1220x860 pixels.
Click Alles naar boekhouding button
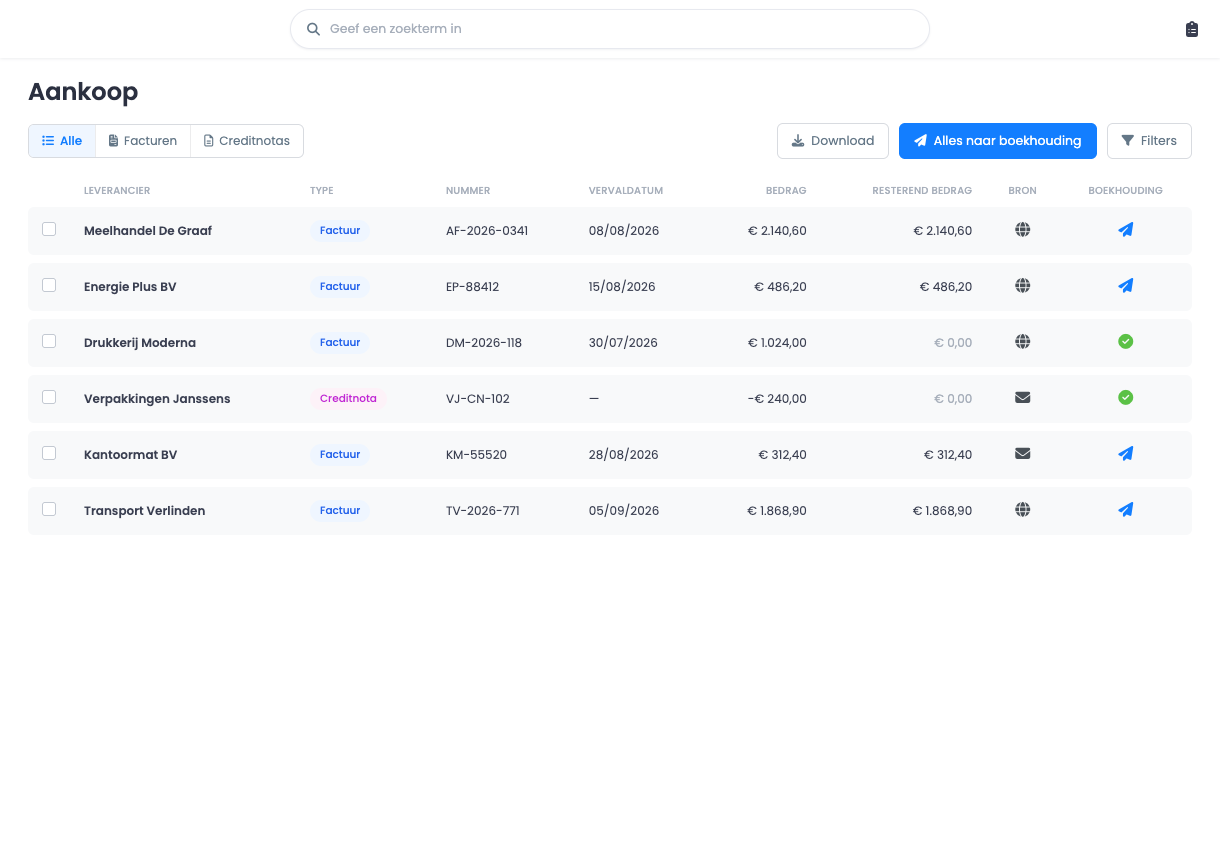(998, 141)
